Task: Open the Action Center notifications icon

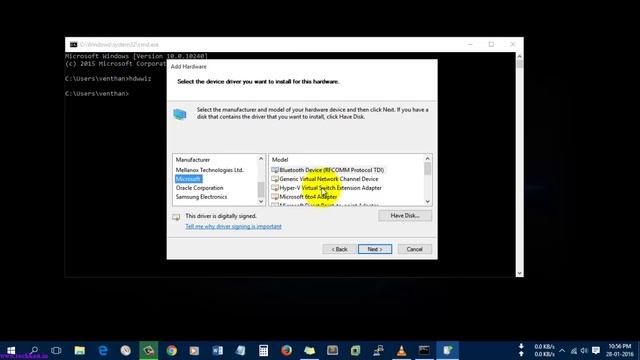Action: tap(596, 351)
